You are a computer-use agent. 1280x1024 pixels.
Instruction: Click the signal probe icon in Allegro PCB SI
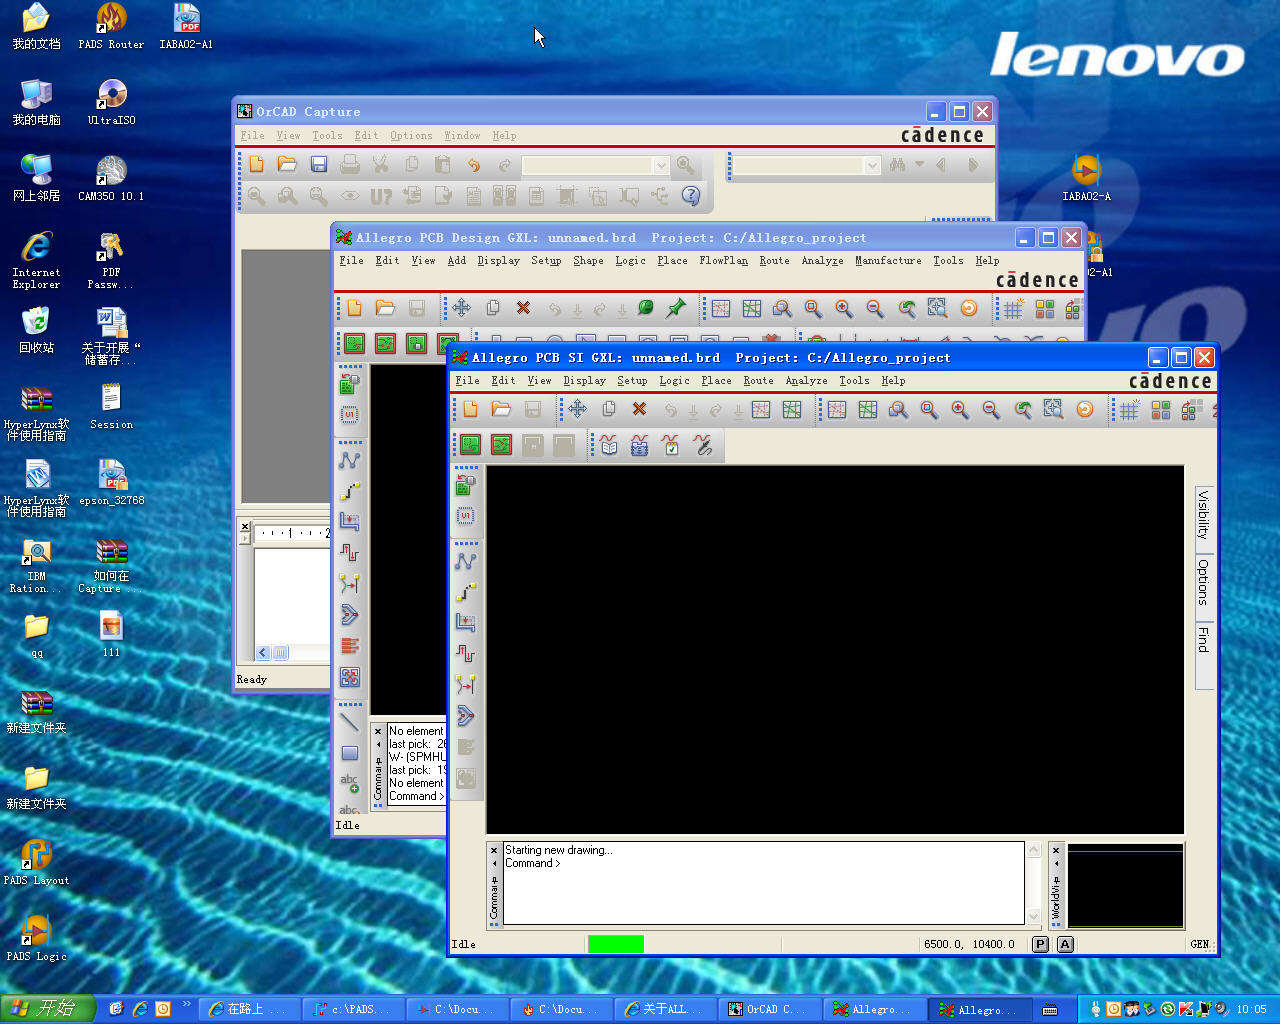pyautogui.click(x=702, y=445)
